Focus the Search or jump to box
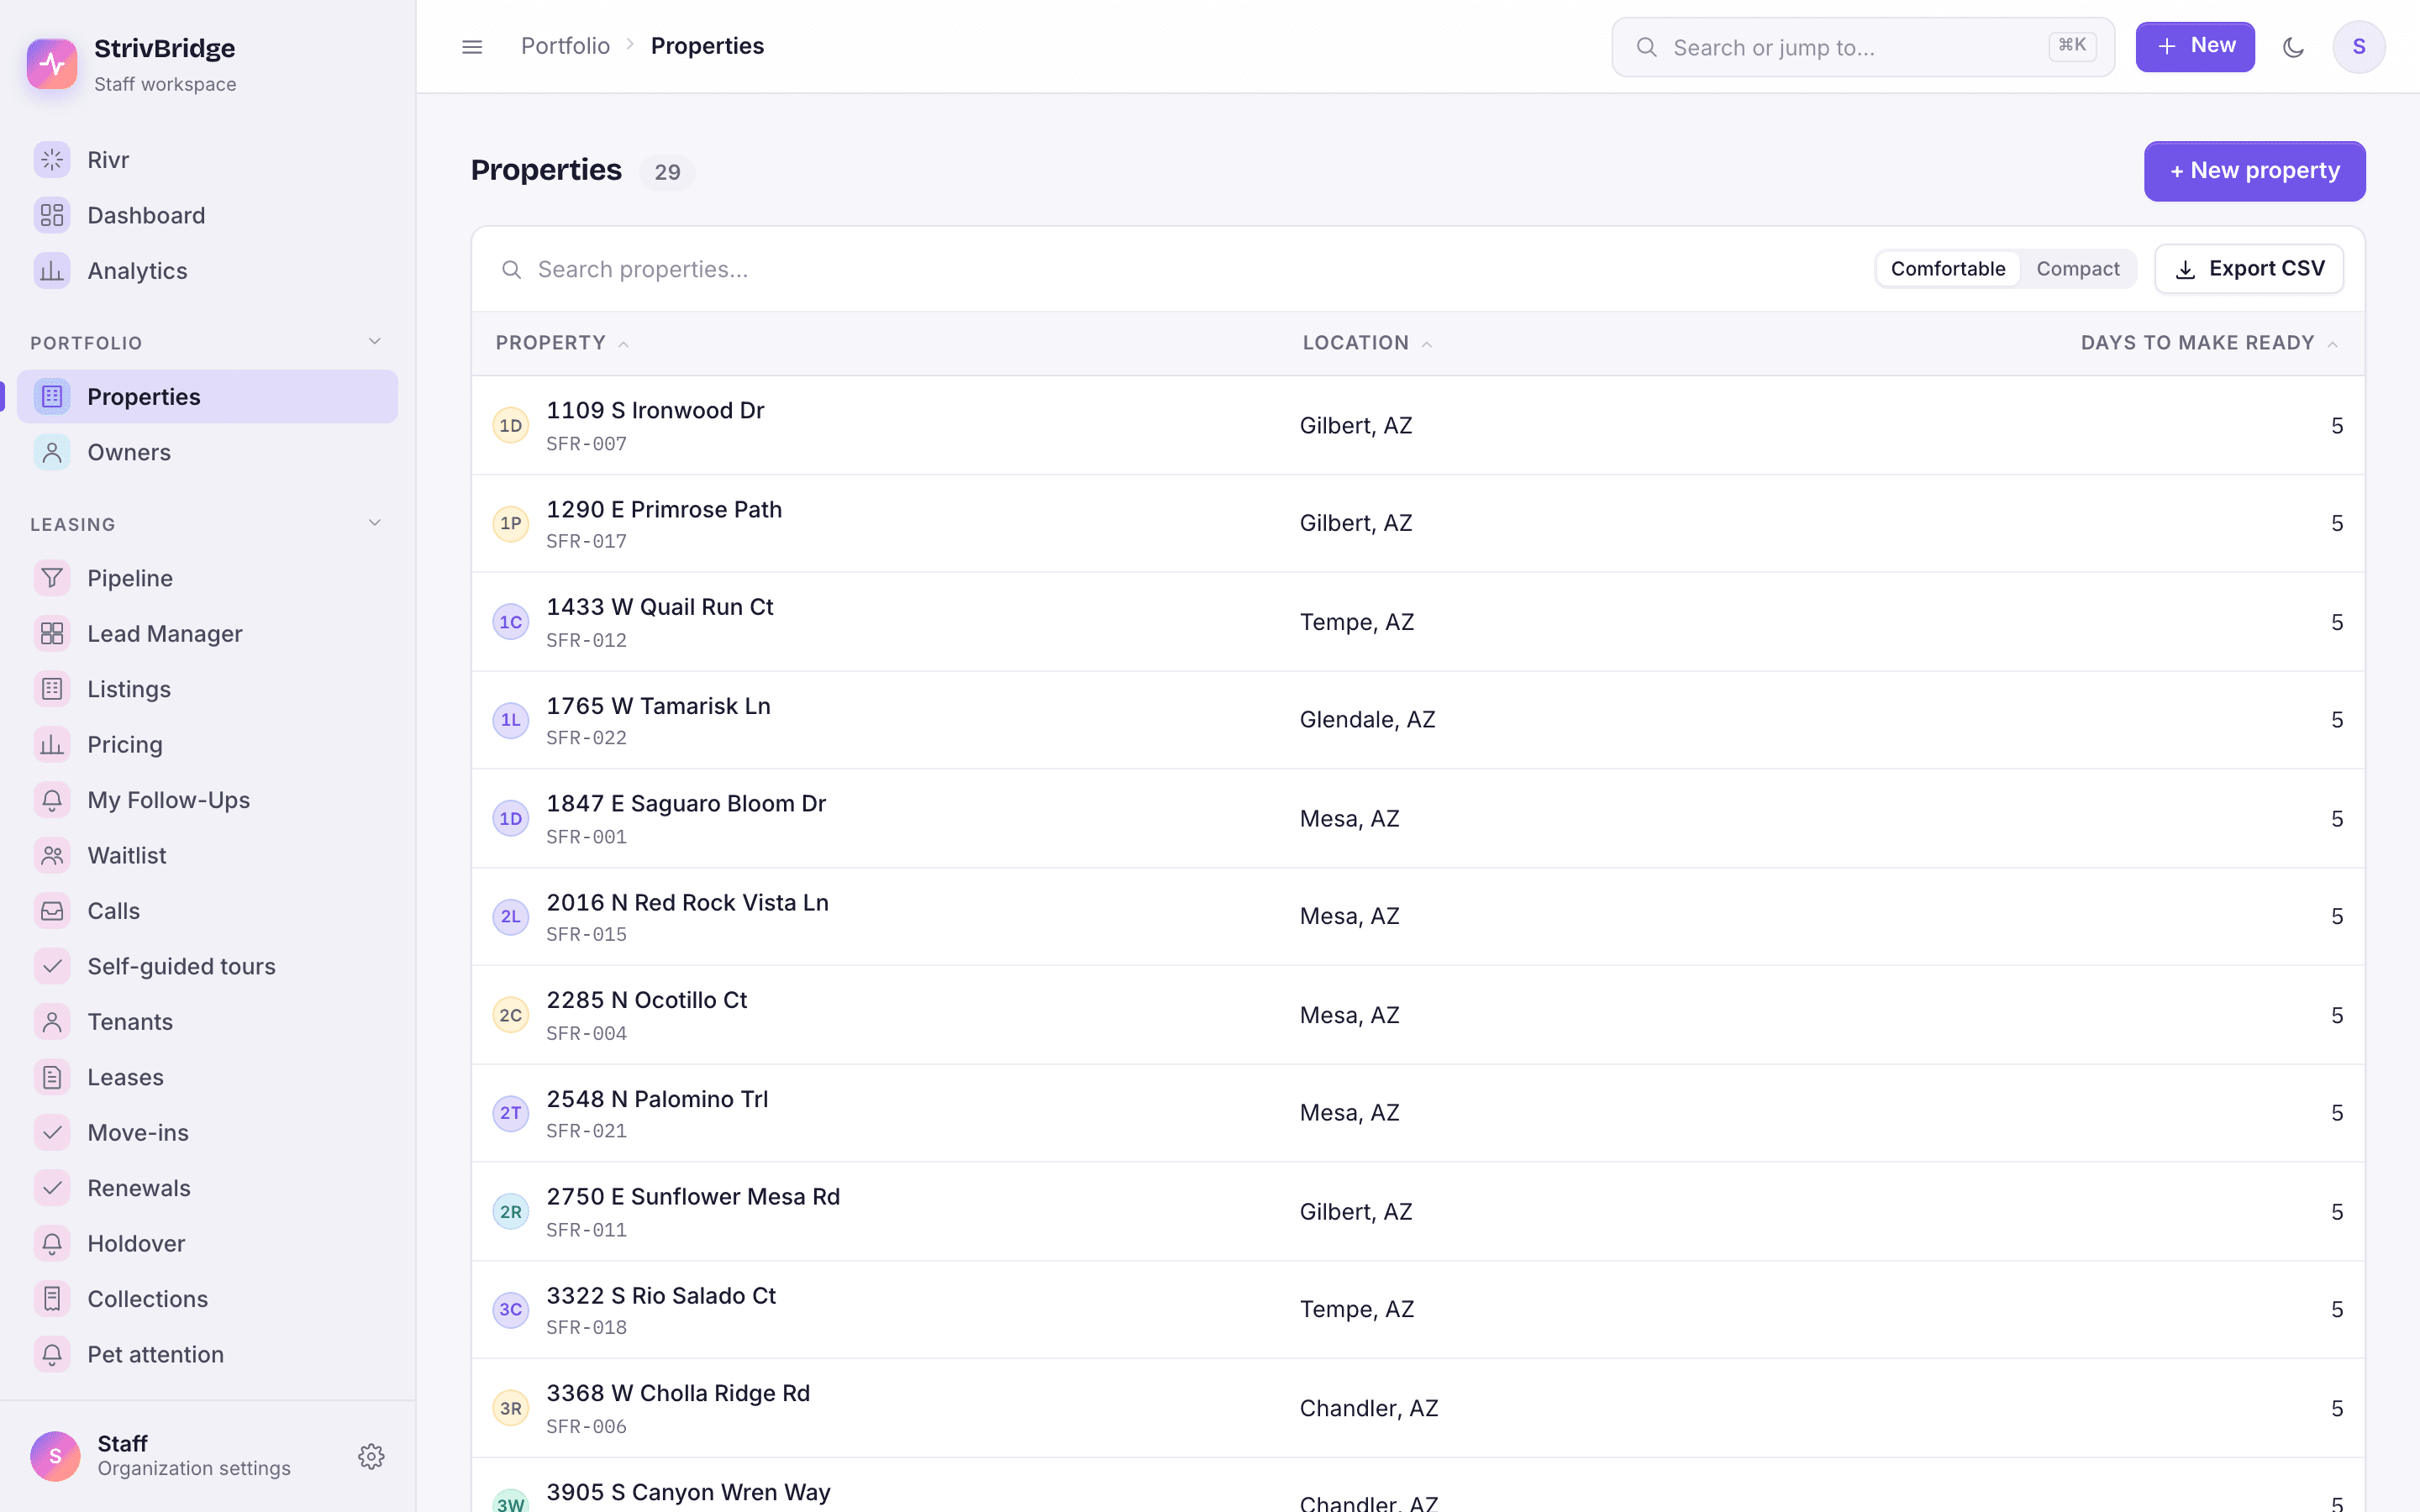The height and width of the screenshot is (1512, 2420). (1863, 47)
